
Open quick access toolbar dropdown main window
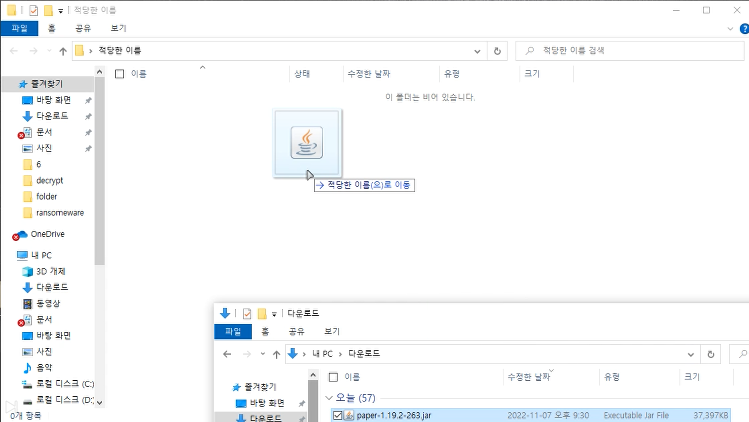point(61,11)
